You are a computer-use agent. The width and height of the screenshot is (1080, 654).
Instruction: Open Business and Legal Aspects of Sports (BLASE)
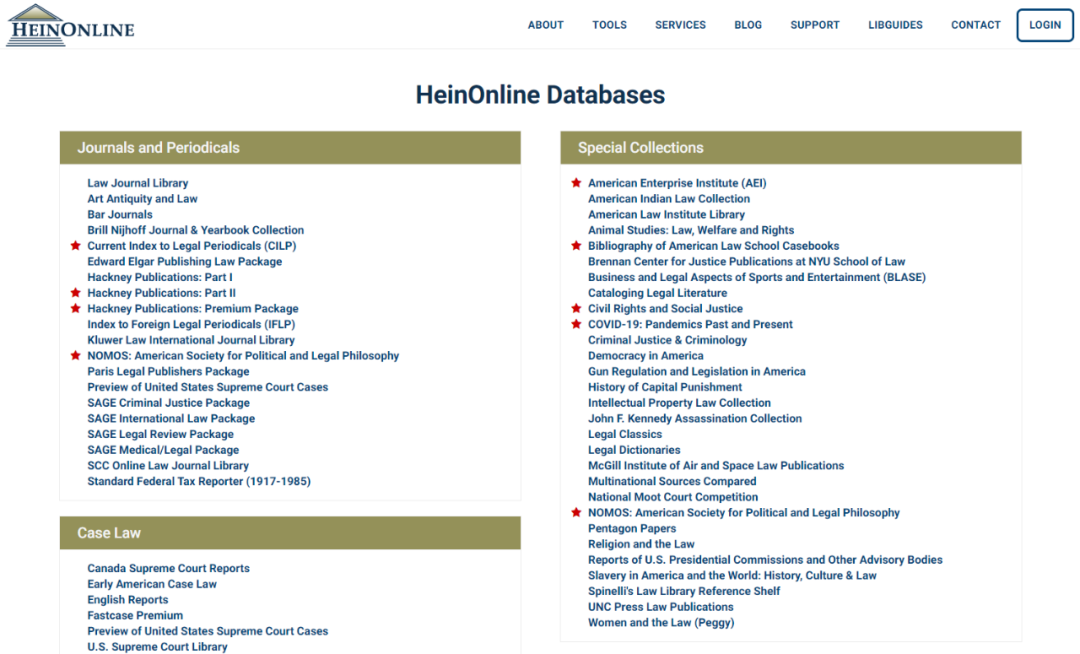757,277
